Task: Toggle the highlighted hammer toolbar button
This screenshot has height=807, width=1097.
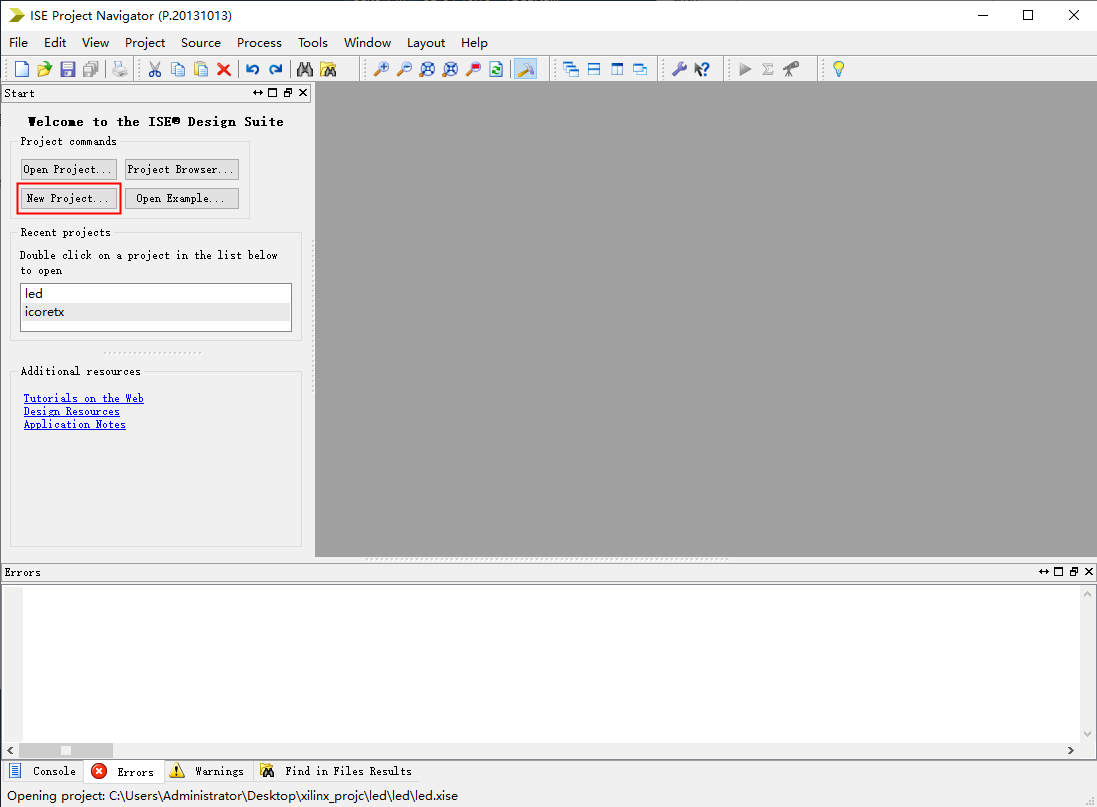Action: coord(525,69)
